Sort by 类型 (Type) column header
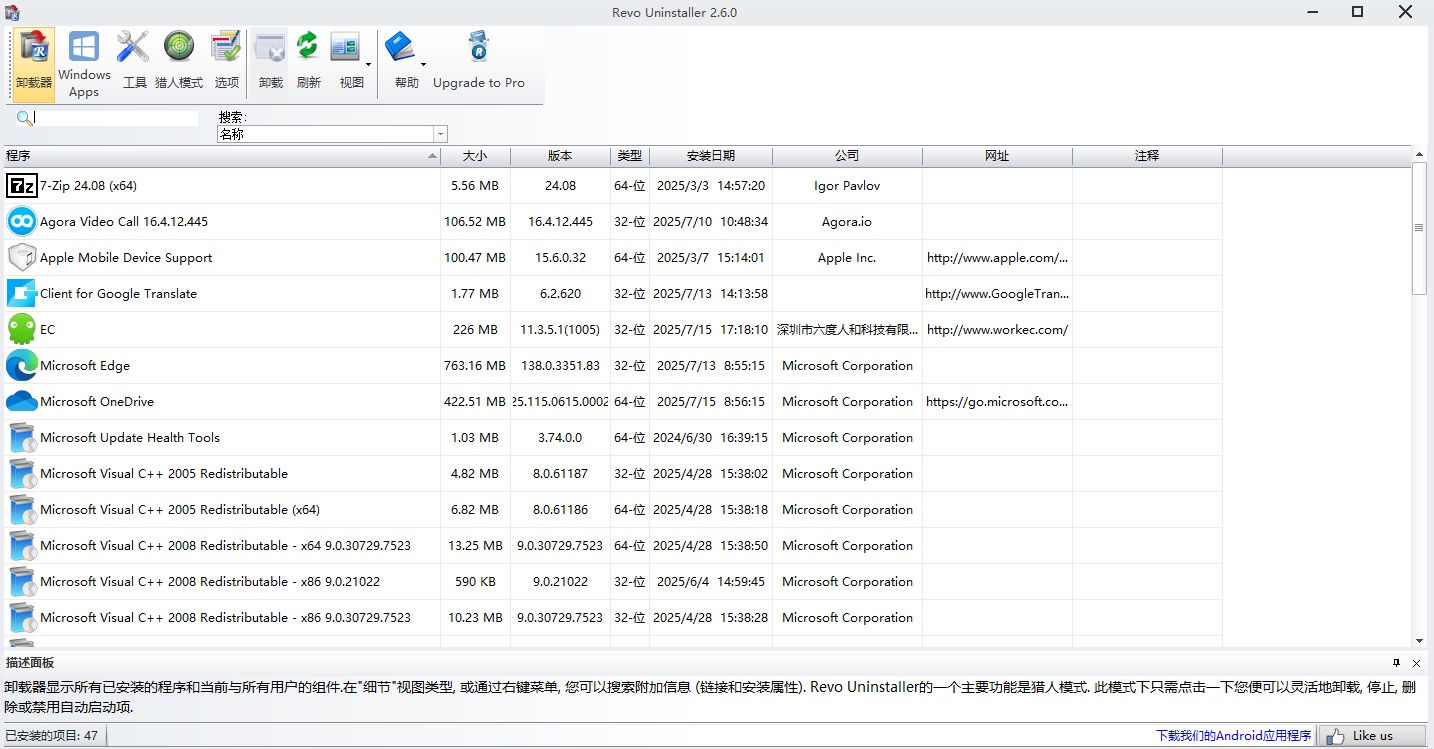Viewport: 1434px width, 749px height. pyautogui.click(x=630, y=156)
